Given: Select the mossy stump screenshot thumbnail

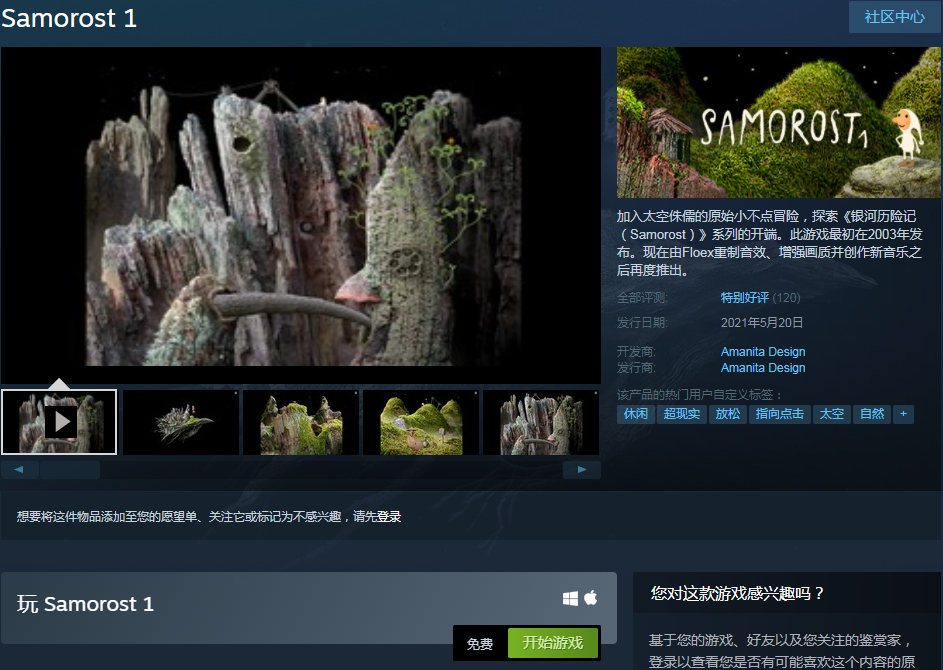Looking at the screenshot, I should 301,422.
